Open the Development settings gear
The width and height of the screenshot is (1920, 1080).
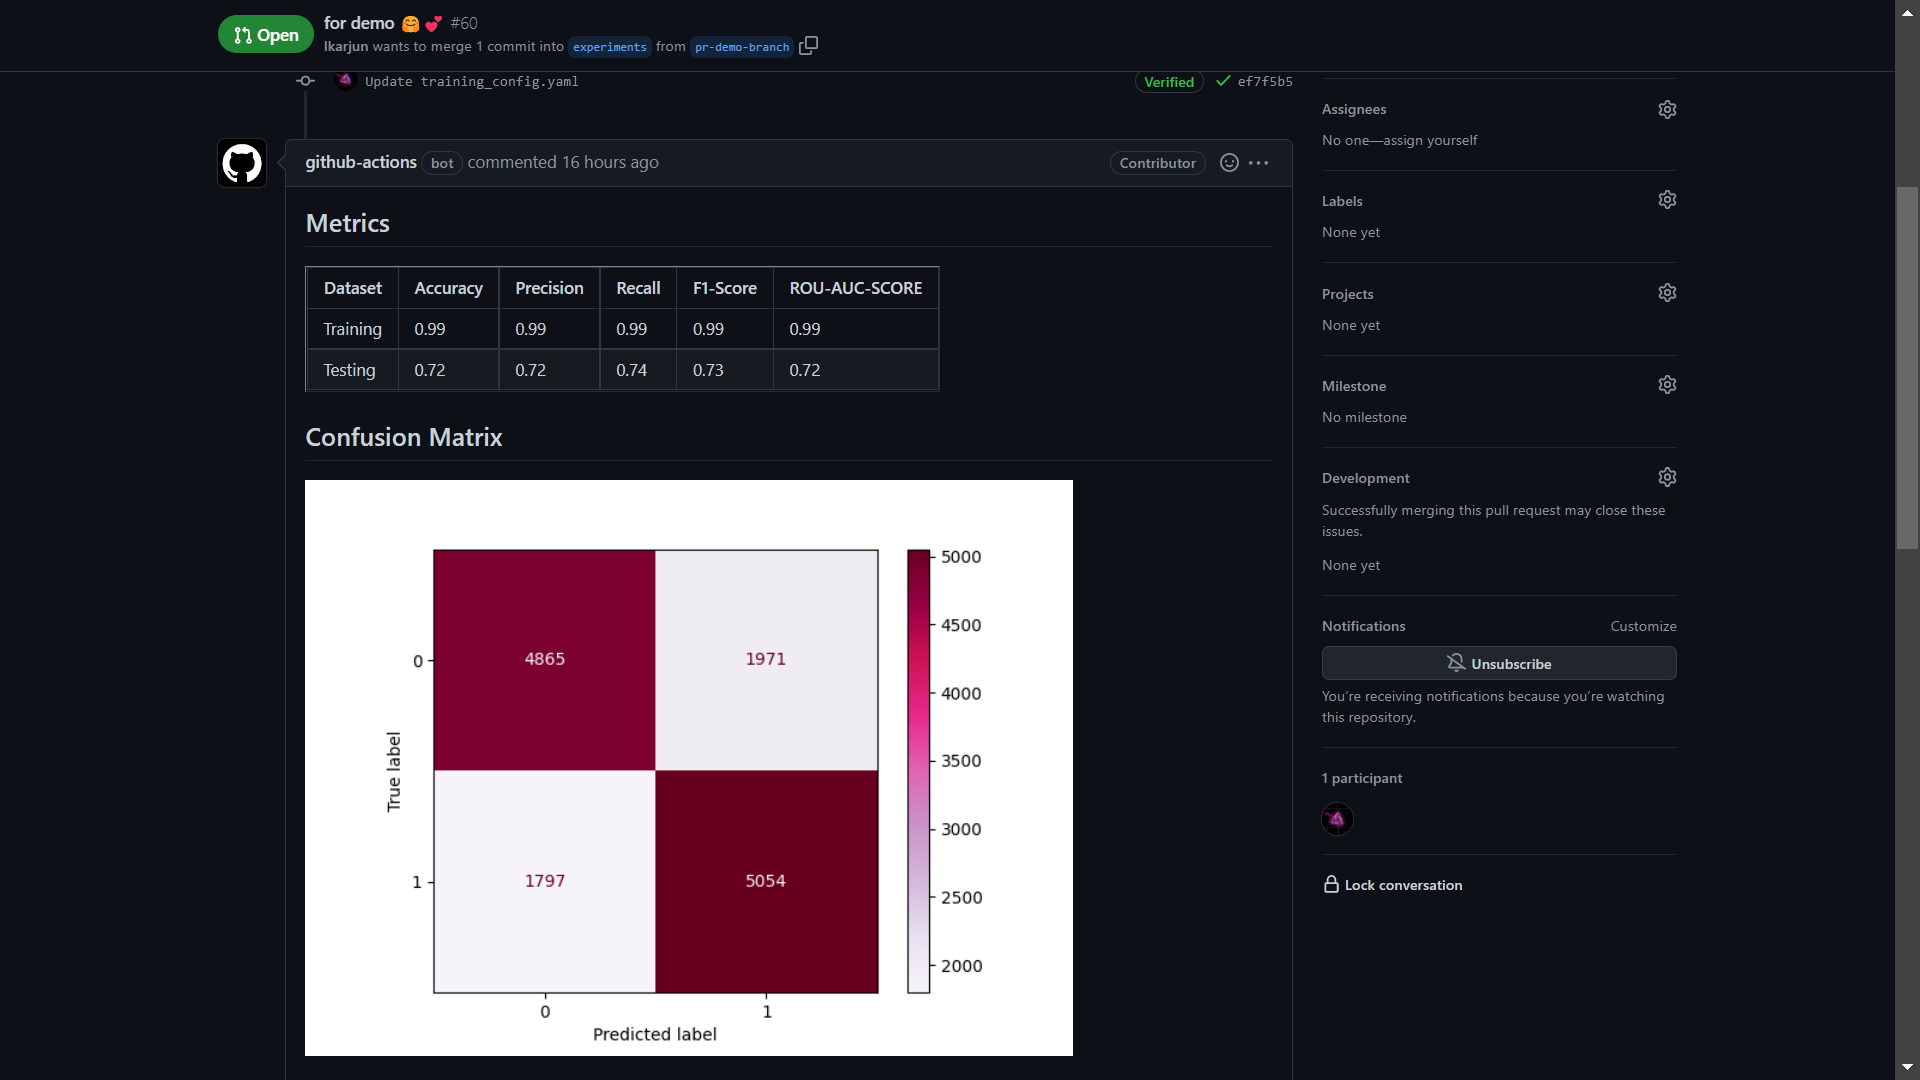click(1667, 477)
